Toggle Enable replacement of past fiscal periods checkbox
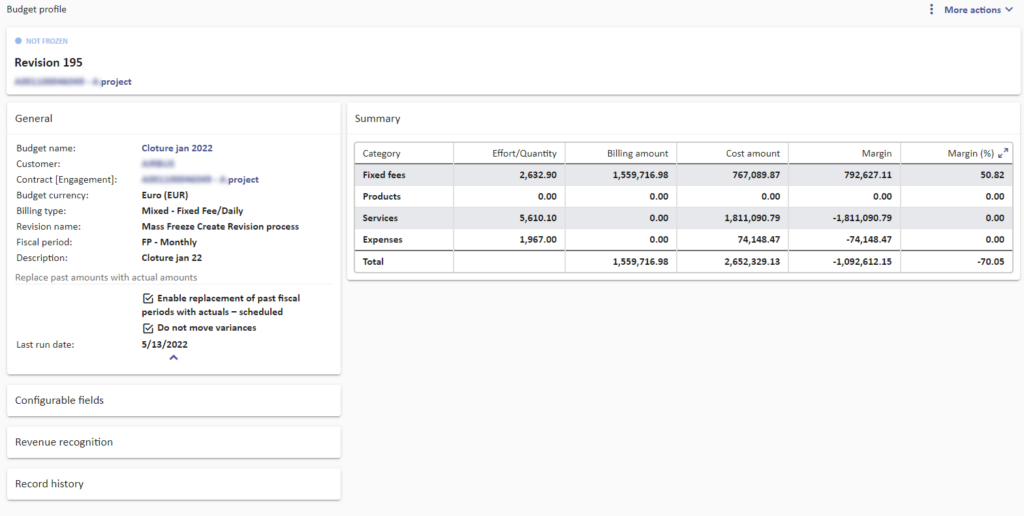The height and width of the screenshot is (516, 1024). tap(148, 298)
